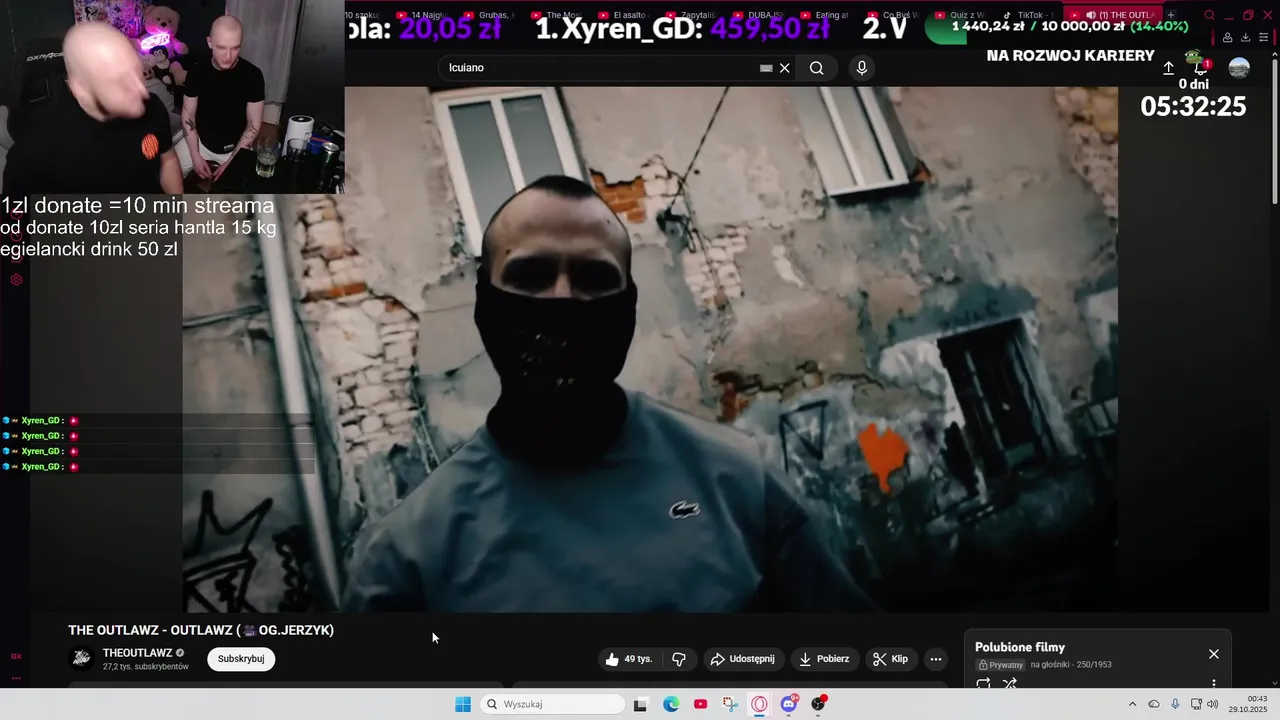Open the YouTube account avatar menu
1280x720 pixels.
point(1239,68)
